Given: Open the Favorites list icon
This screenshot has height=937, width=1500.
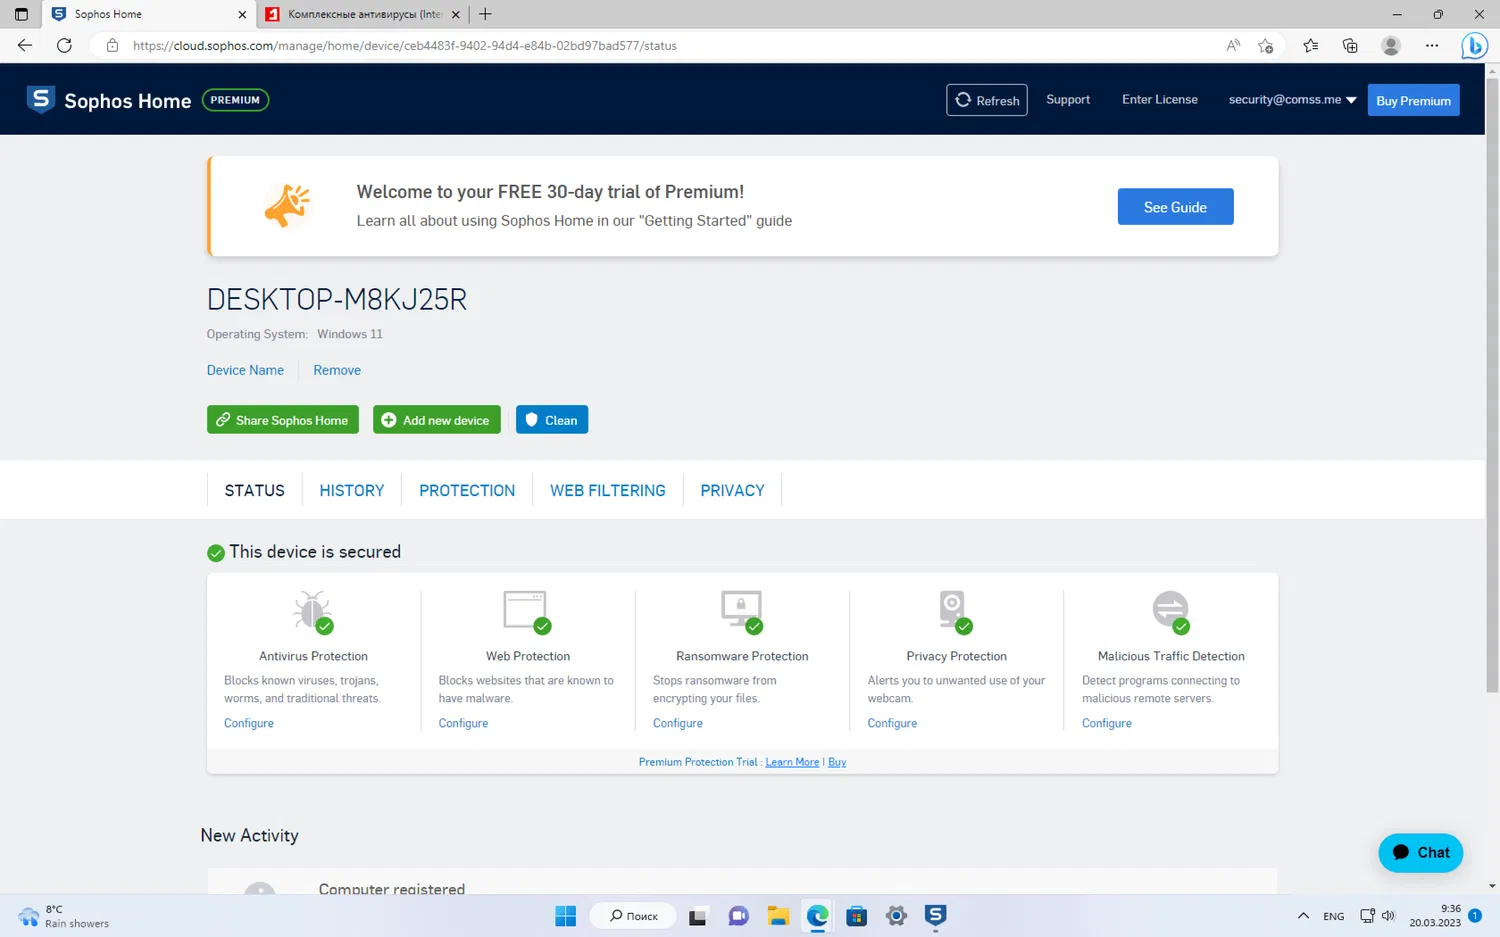Looking at the screenshot, I should (x=1310, y=45).
